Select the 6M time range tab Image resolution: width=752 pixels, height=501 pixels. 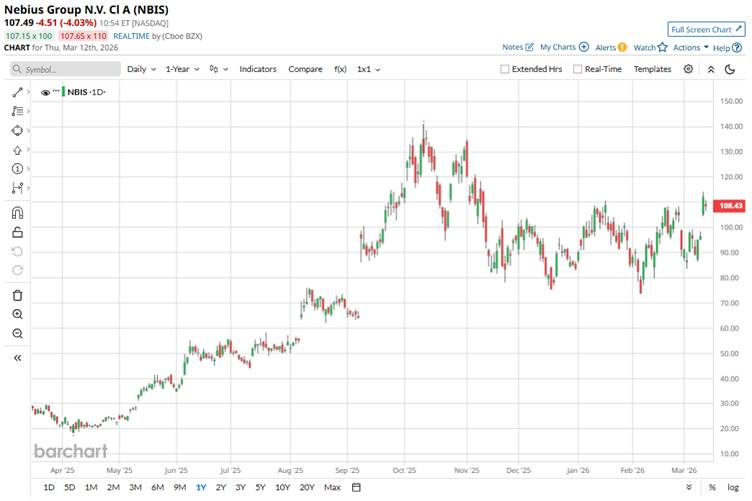(x=157, y=487)
